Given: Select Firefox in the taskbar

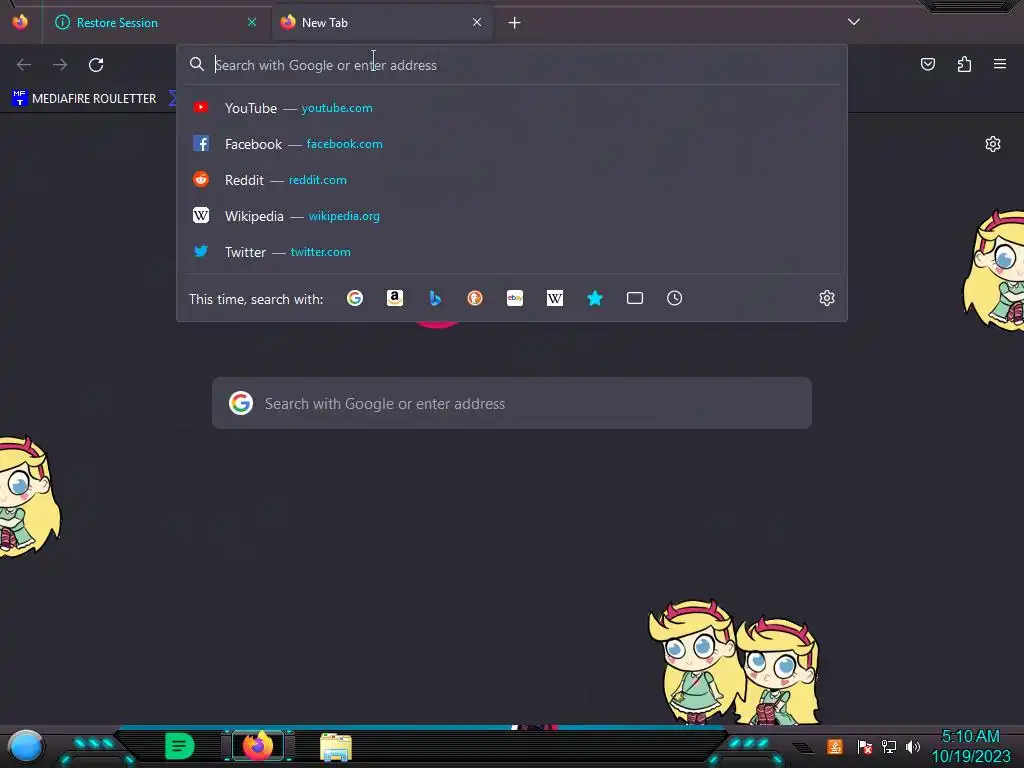Looking at the screenshot, I should click(258, 746).
